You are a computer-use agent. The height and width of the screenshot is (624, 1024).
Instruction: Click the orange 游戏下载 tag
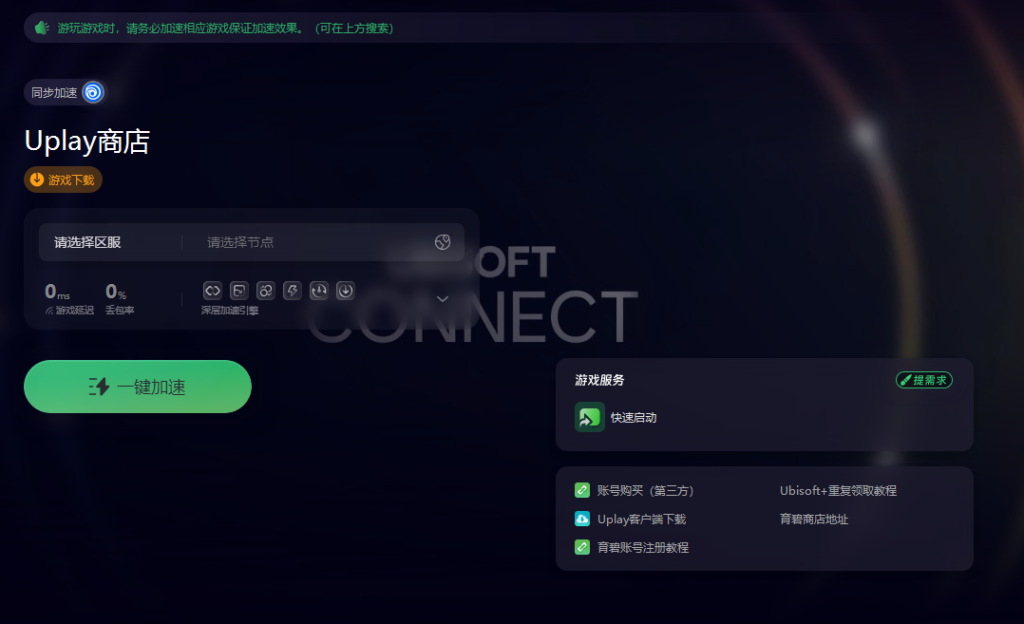tap(63, 179)
